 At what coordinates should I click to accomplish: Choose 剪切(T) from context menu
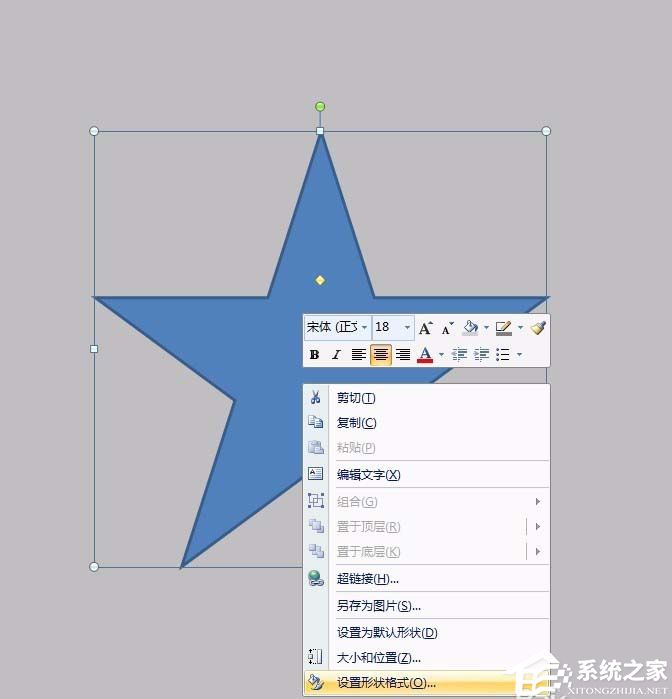(x=426, y=398)
